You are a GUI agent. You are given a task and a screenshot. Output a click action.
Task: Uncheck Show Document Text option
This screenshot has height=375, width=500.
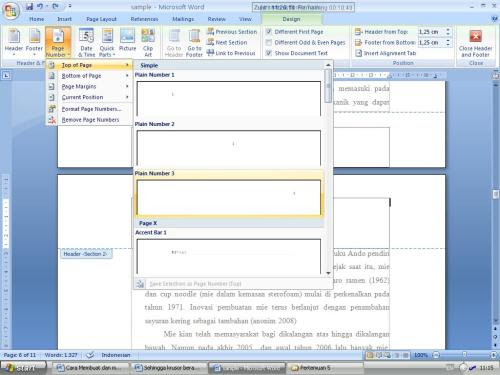tap(269, 53)
